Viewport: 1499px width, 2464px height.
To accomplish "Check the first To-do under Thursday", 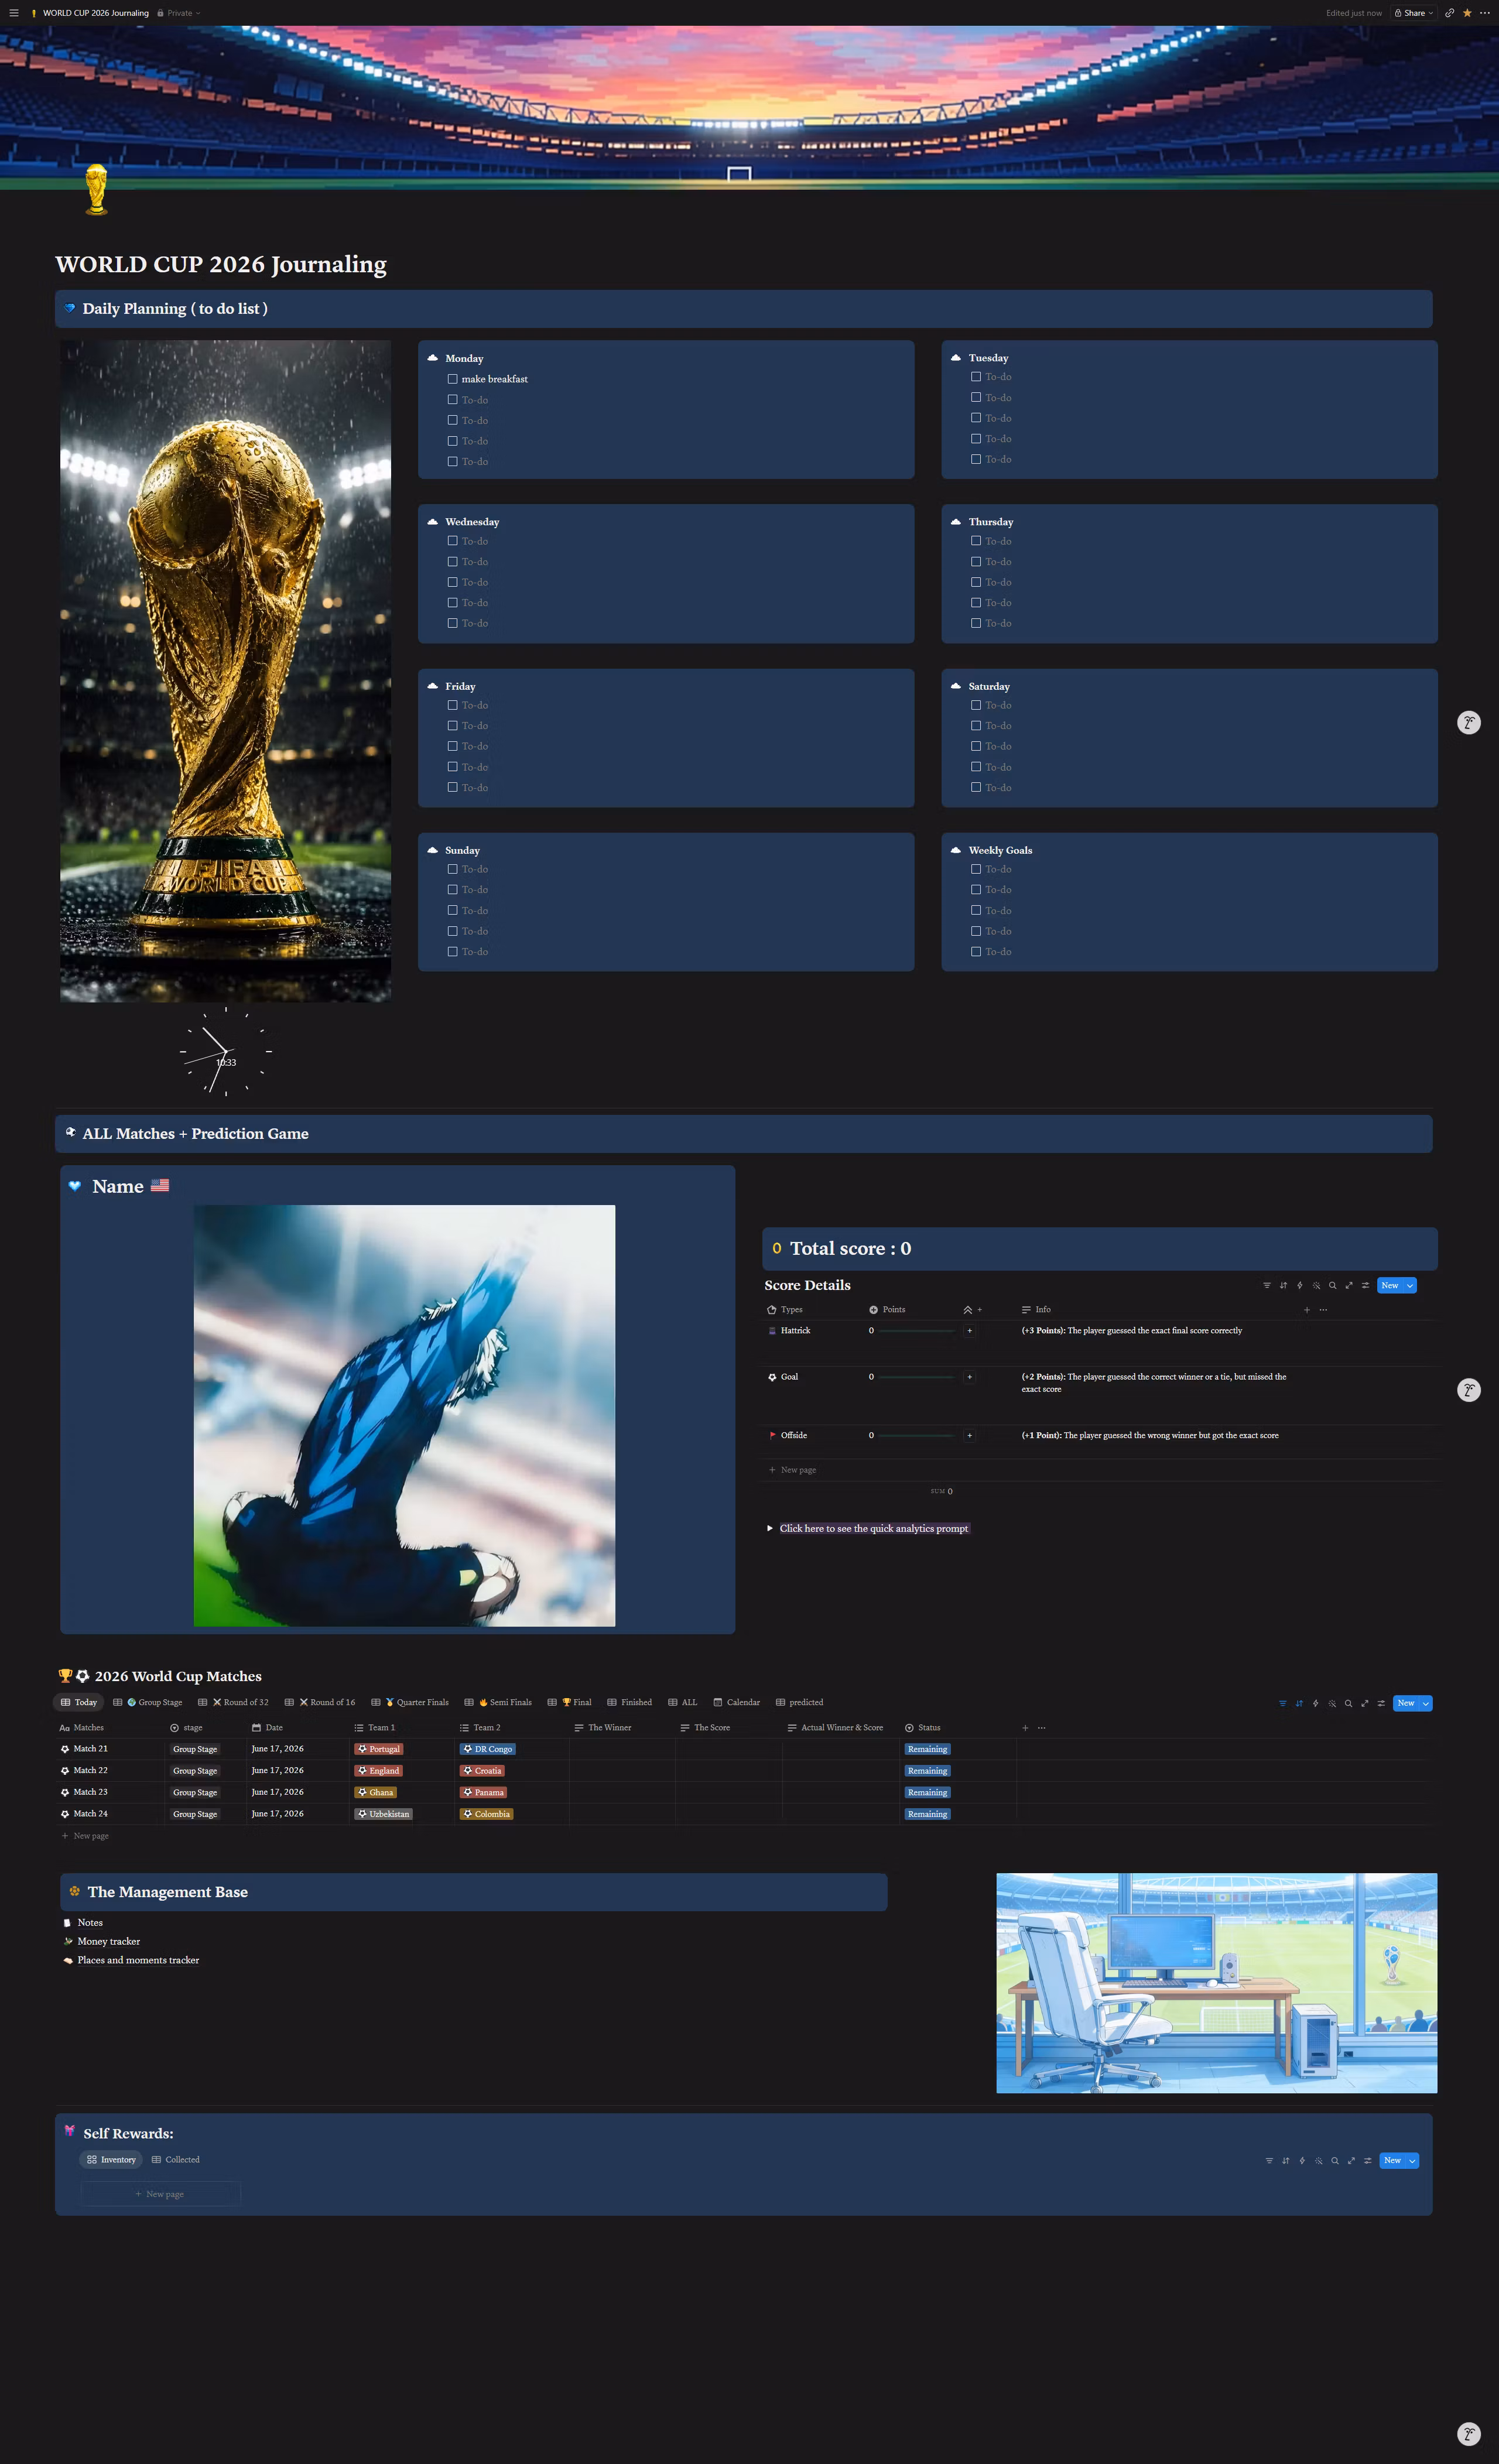I will coord(975,541).
